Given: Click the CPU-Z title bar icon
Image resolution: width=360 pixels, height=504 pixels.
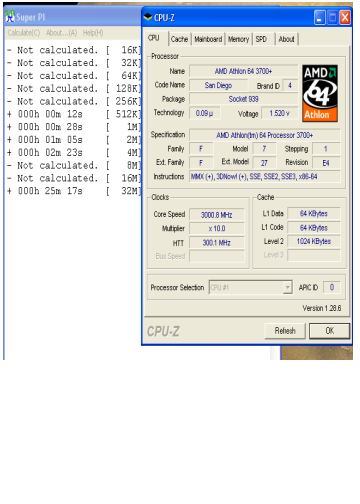Looking at the screenshot, I should point(147,17).
